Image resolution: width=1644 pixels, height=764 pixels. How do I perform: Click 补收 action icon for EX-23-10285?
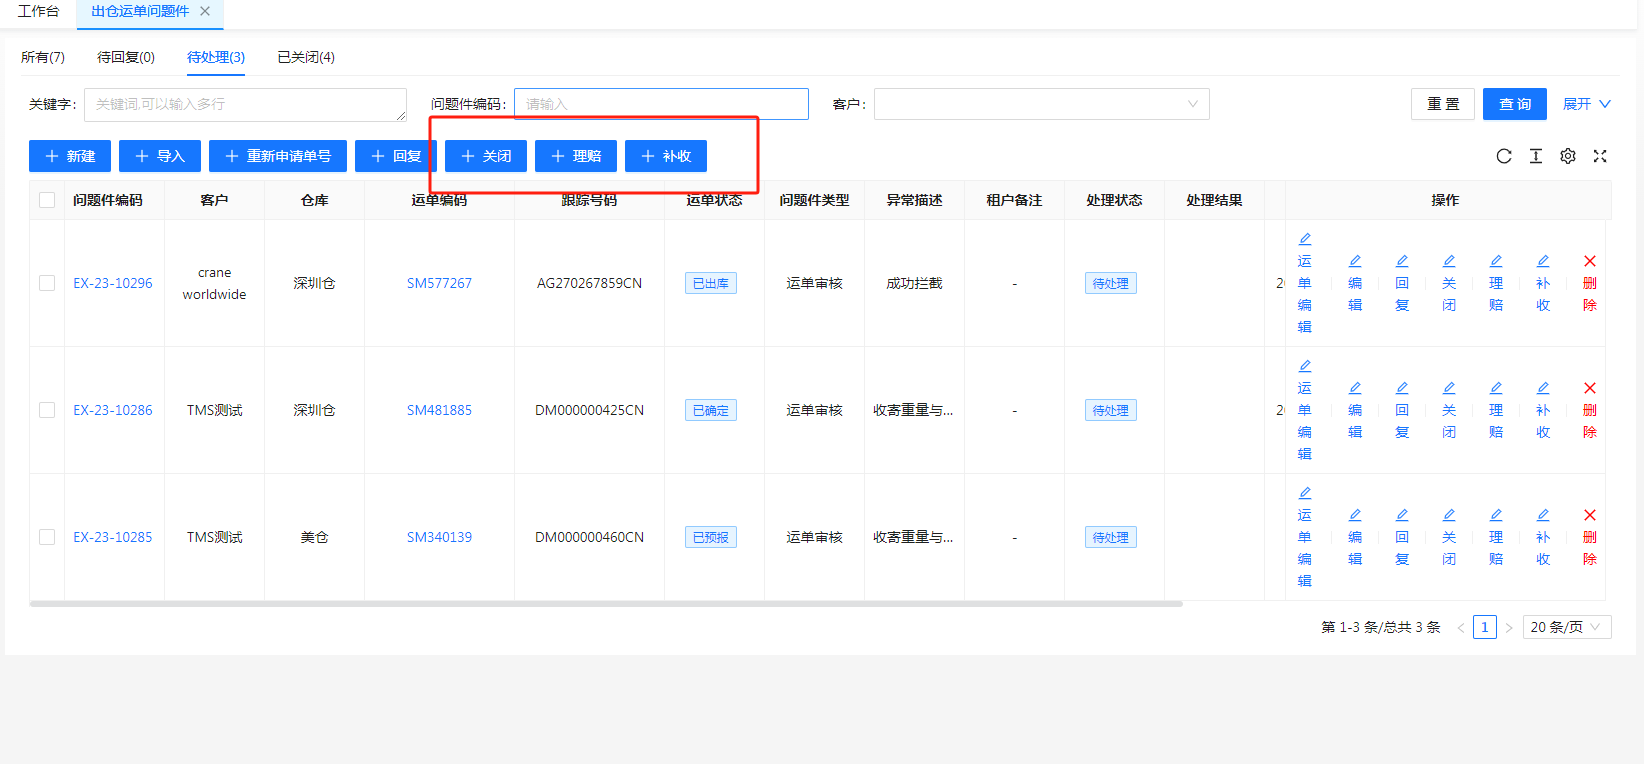pos(1542,516)
